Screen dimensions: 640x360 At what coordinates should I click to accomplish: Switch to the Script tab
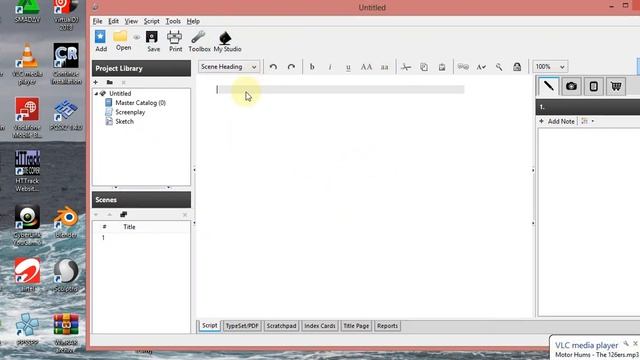209,326
